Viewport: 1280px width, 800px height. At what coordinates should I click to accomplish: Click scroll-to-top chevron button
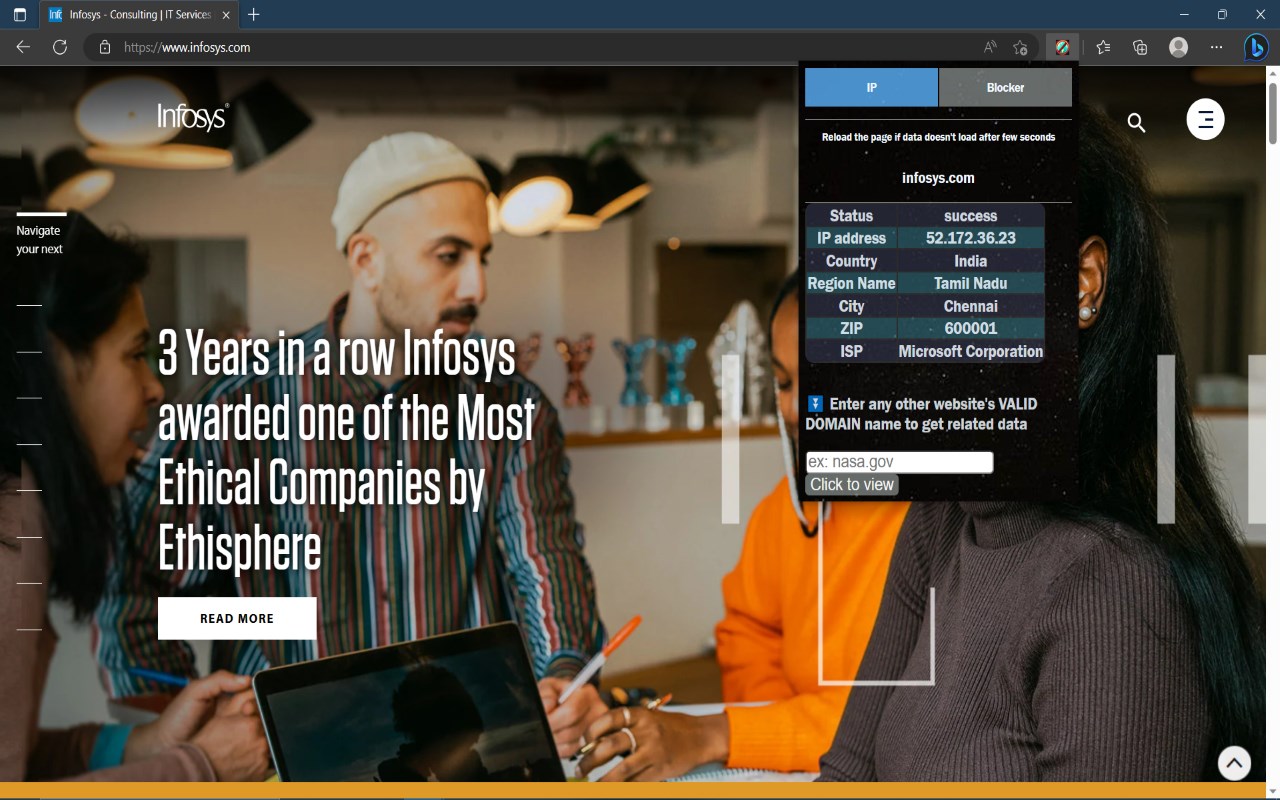(x=1234, y=763)
